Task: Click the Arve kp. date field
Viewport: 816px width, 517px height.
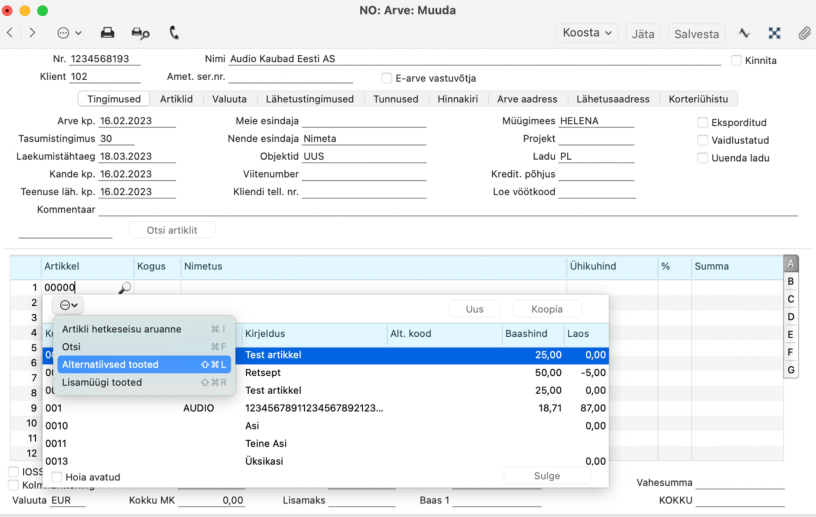Action: pos(137,121)
